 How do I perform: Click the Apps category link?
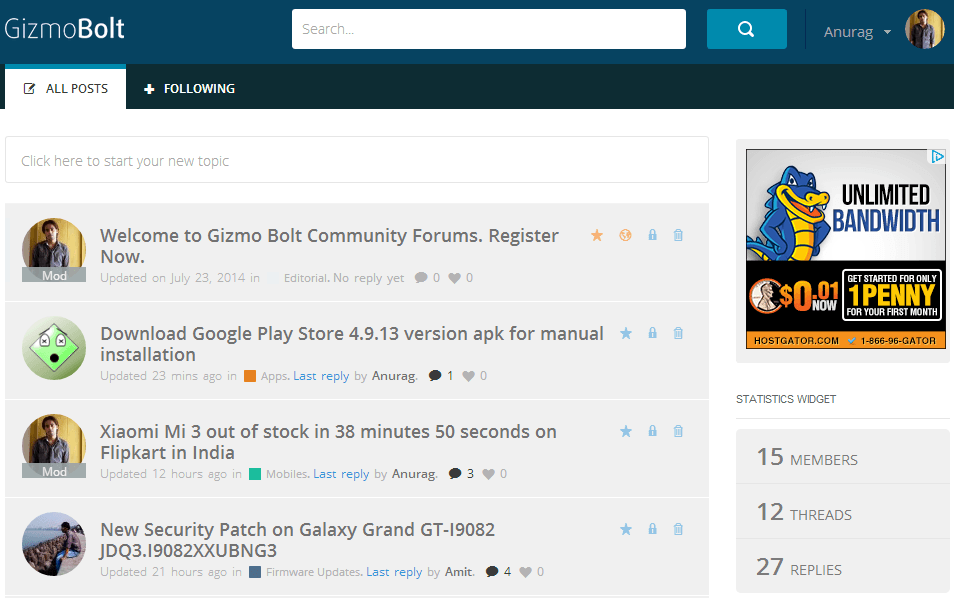coord(274,376)
